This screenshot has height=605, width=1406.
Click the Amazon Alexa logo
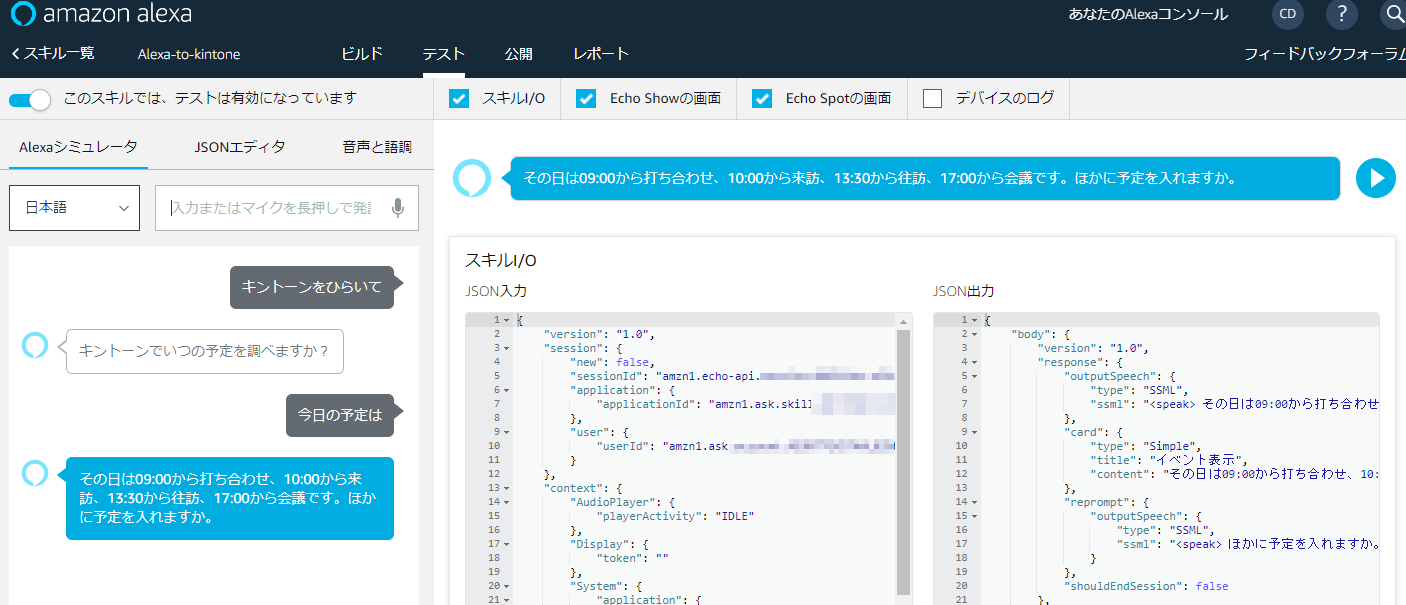(101, 14)
